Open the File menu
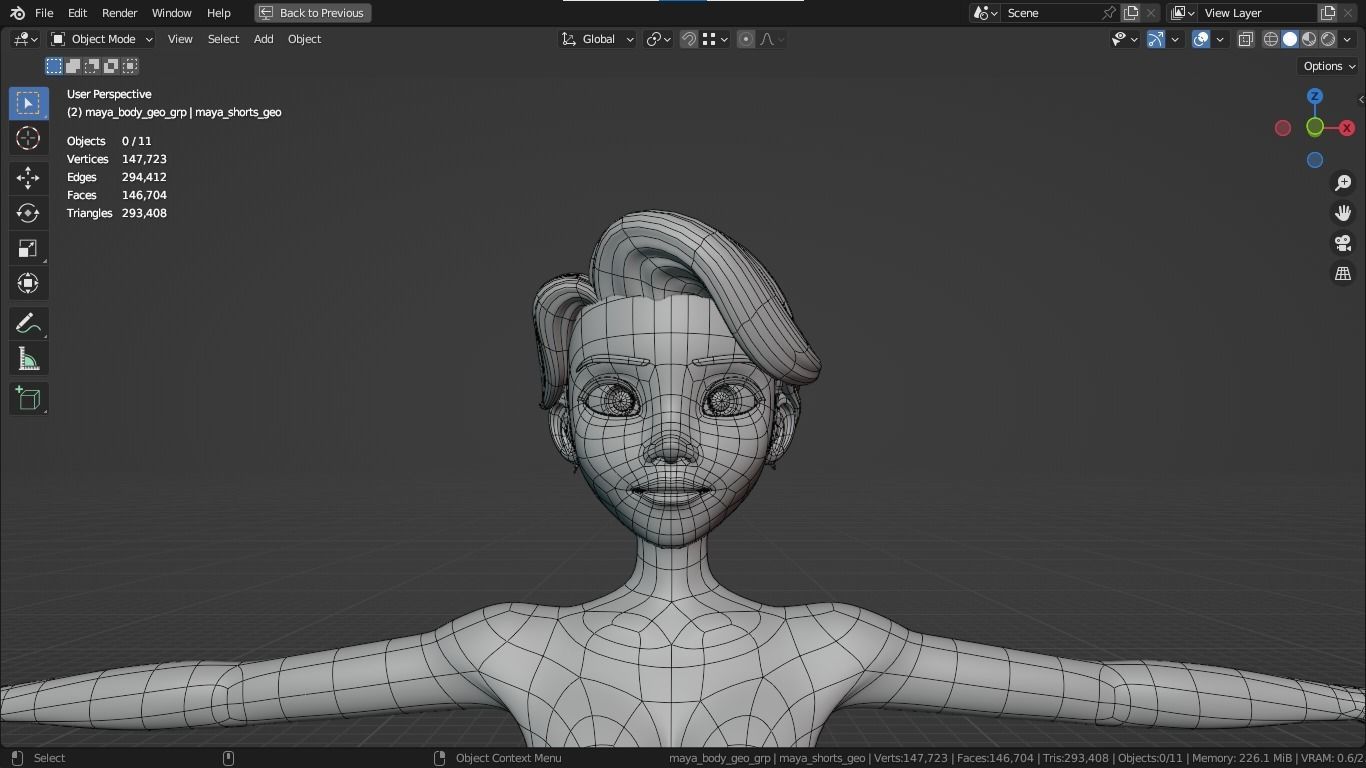1366x768 pixels. [x=44, y=13]
